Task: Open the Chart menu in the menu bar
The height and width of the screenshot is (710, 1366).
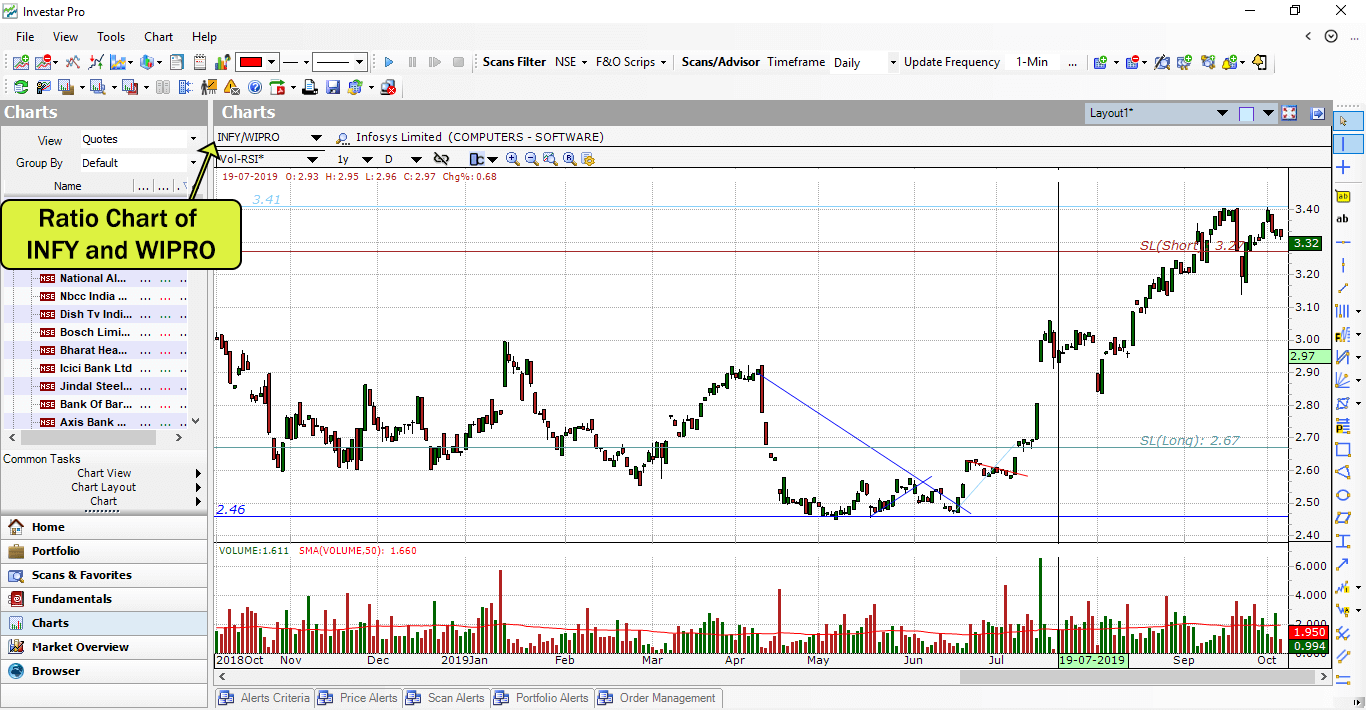Action: [x=158, y=37]
